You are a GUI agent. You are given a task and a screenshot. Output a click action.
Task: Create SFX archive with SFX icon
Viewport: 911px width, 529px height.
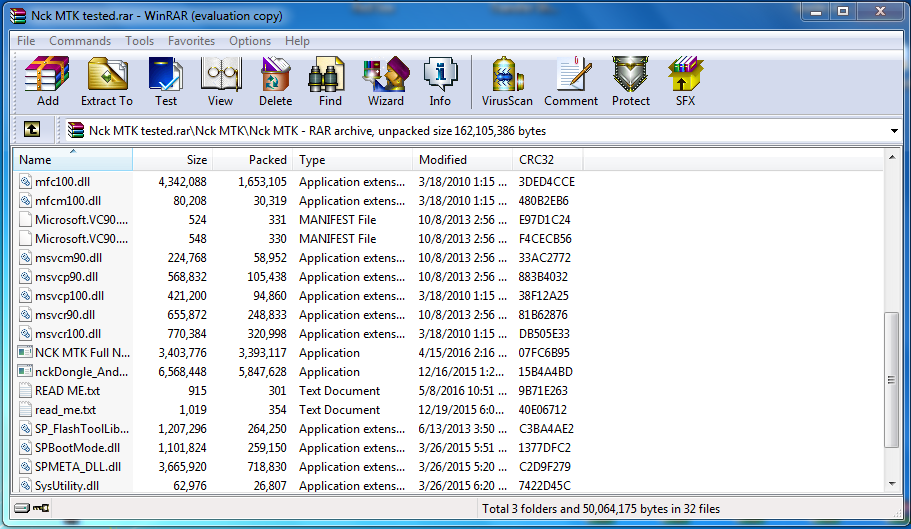pos(685,82)
